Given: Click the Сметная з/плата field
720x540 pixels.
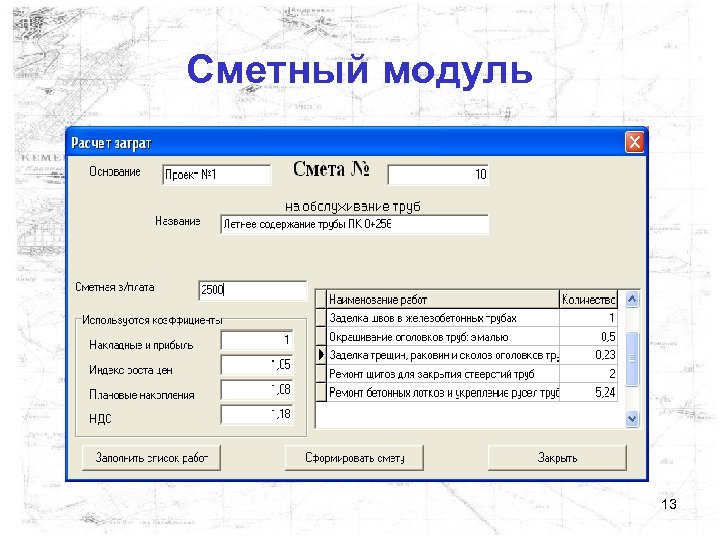Looking at the screenshot, I should 252,290.
